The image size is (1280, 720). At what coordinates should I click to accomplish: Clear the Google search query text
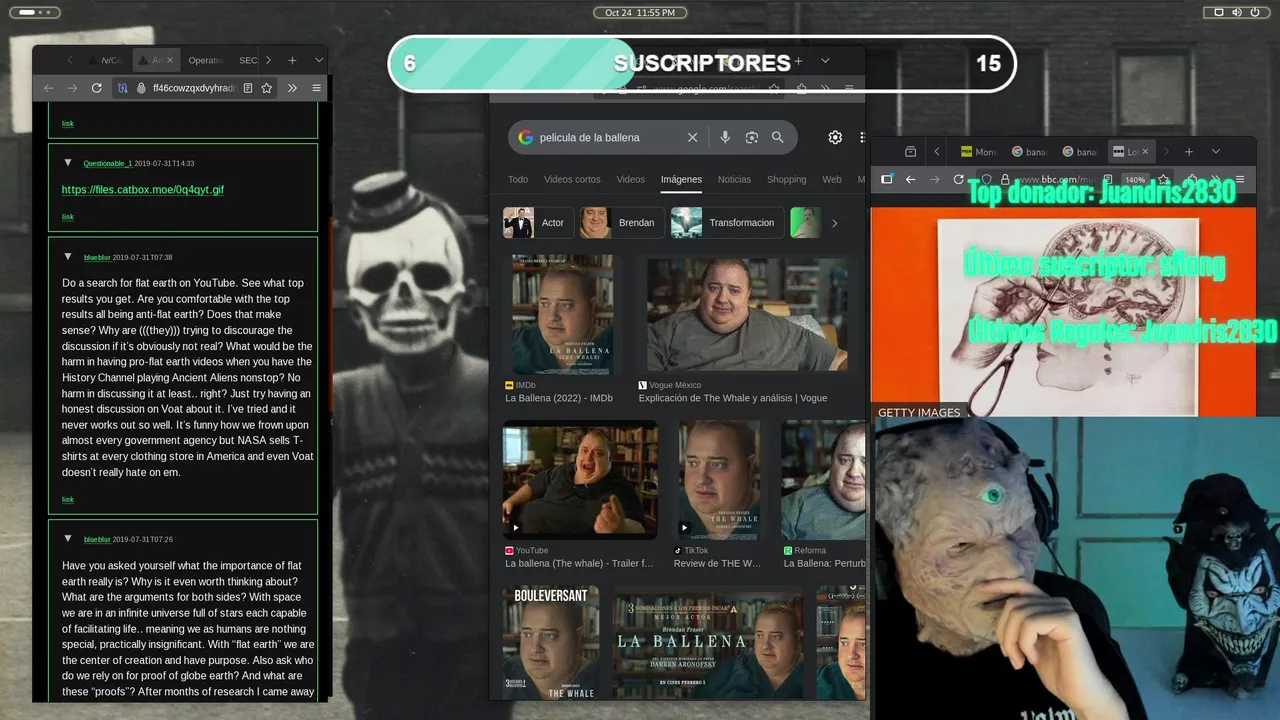point(692,137)
